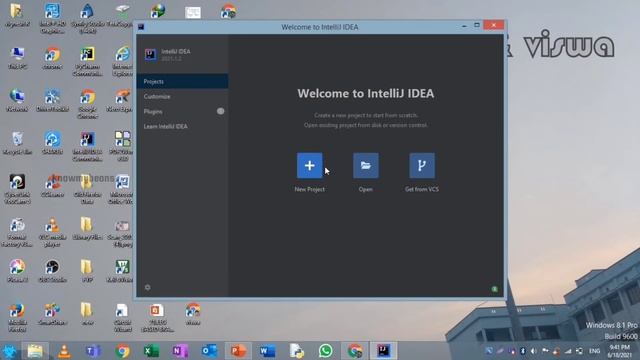Open the gear options menu in IntelliJ sidebar
The height and width of the screenshot is (360, 640).
click(147, 287)
